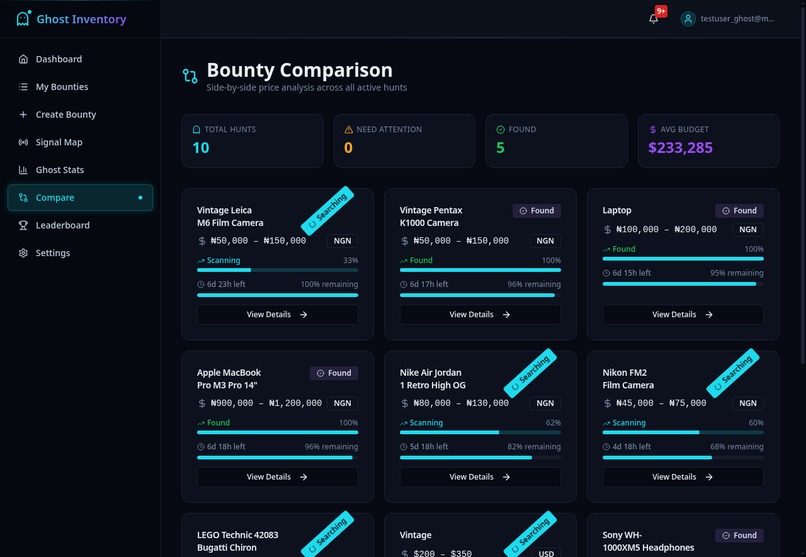
Task: View Details for Nikon FM2 camera
Action: (x=683, y=477)
